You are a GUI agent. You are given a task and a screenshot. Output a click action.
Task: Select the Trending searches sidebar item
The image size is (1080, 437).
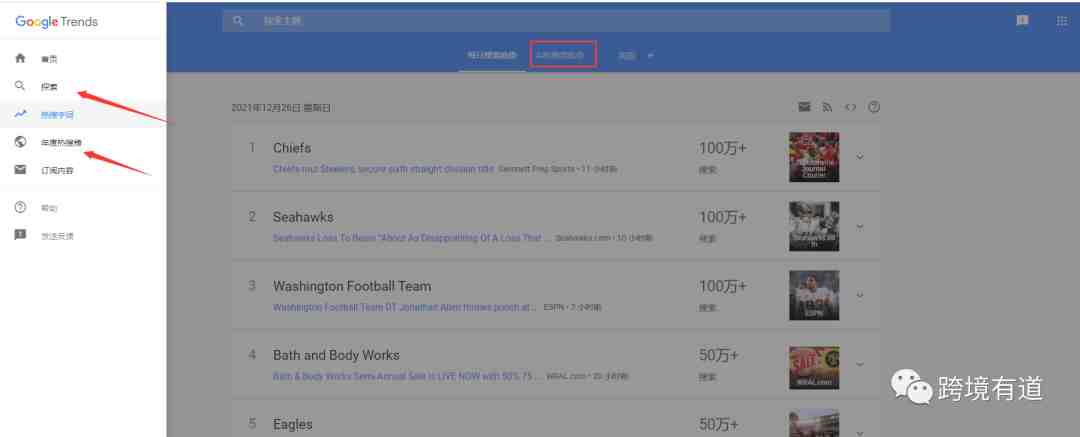(83, 114)
